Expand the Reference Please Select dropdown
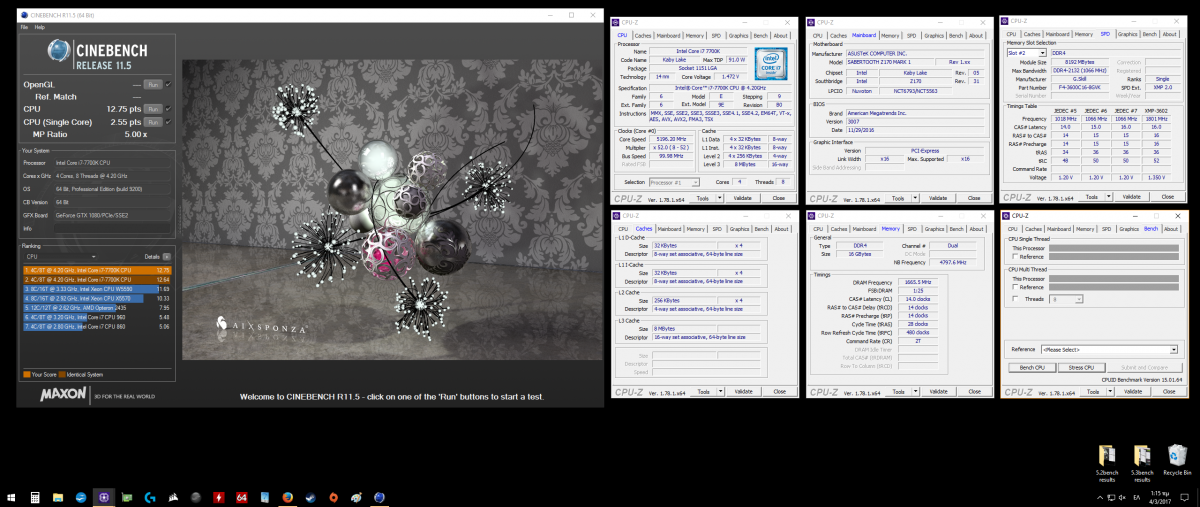 [x=1110, y=349]
